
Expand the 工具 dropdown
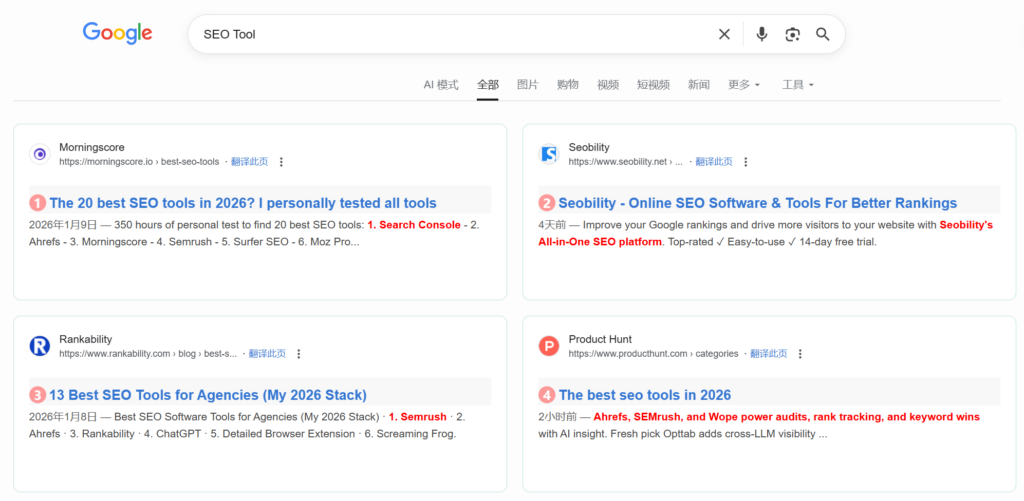click(x=797, y=85)
